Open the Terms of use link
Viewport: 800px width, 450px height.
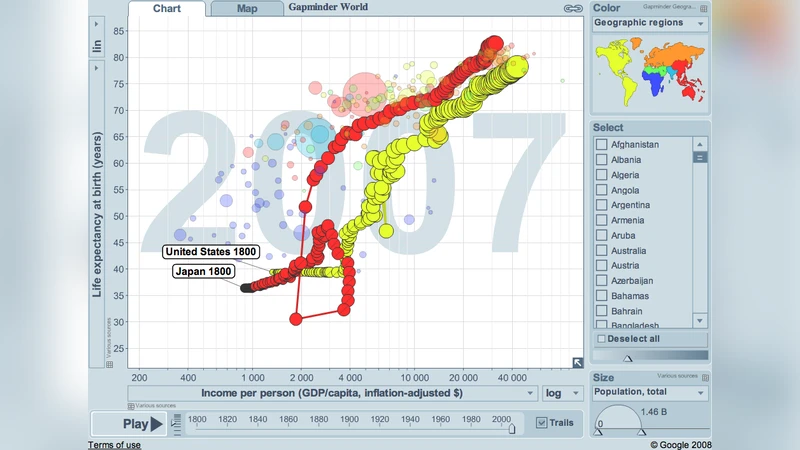tap(114, 445)
